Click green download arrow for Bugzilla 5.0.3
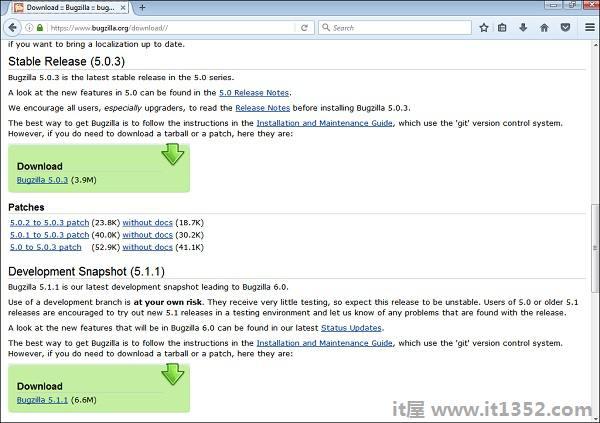 (173, 154)
